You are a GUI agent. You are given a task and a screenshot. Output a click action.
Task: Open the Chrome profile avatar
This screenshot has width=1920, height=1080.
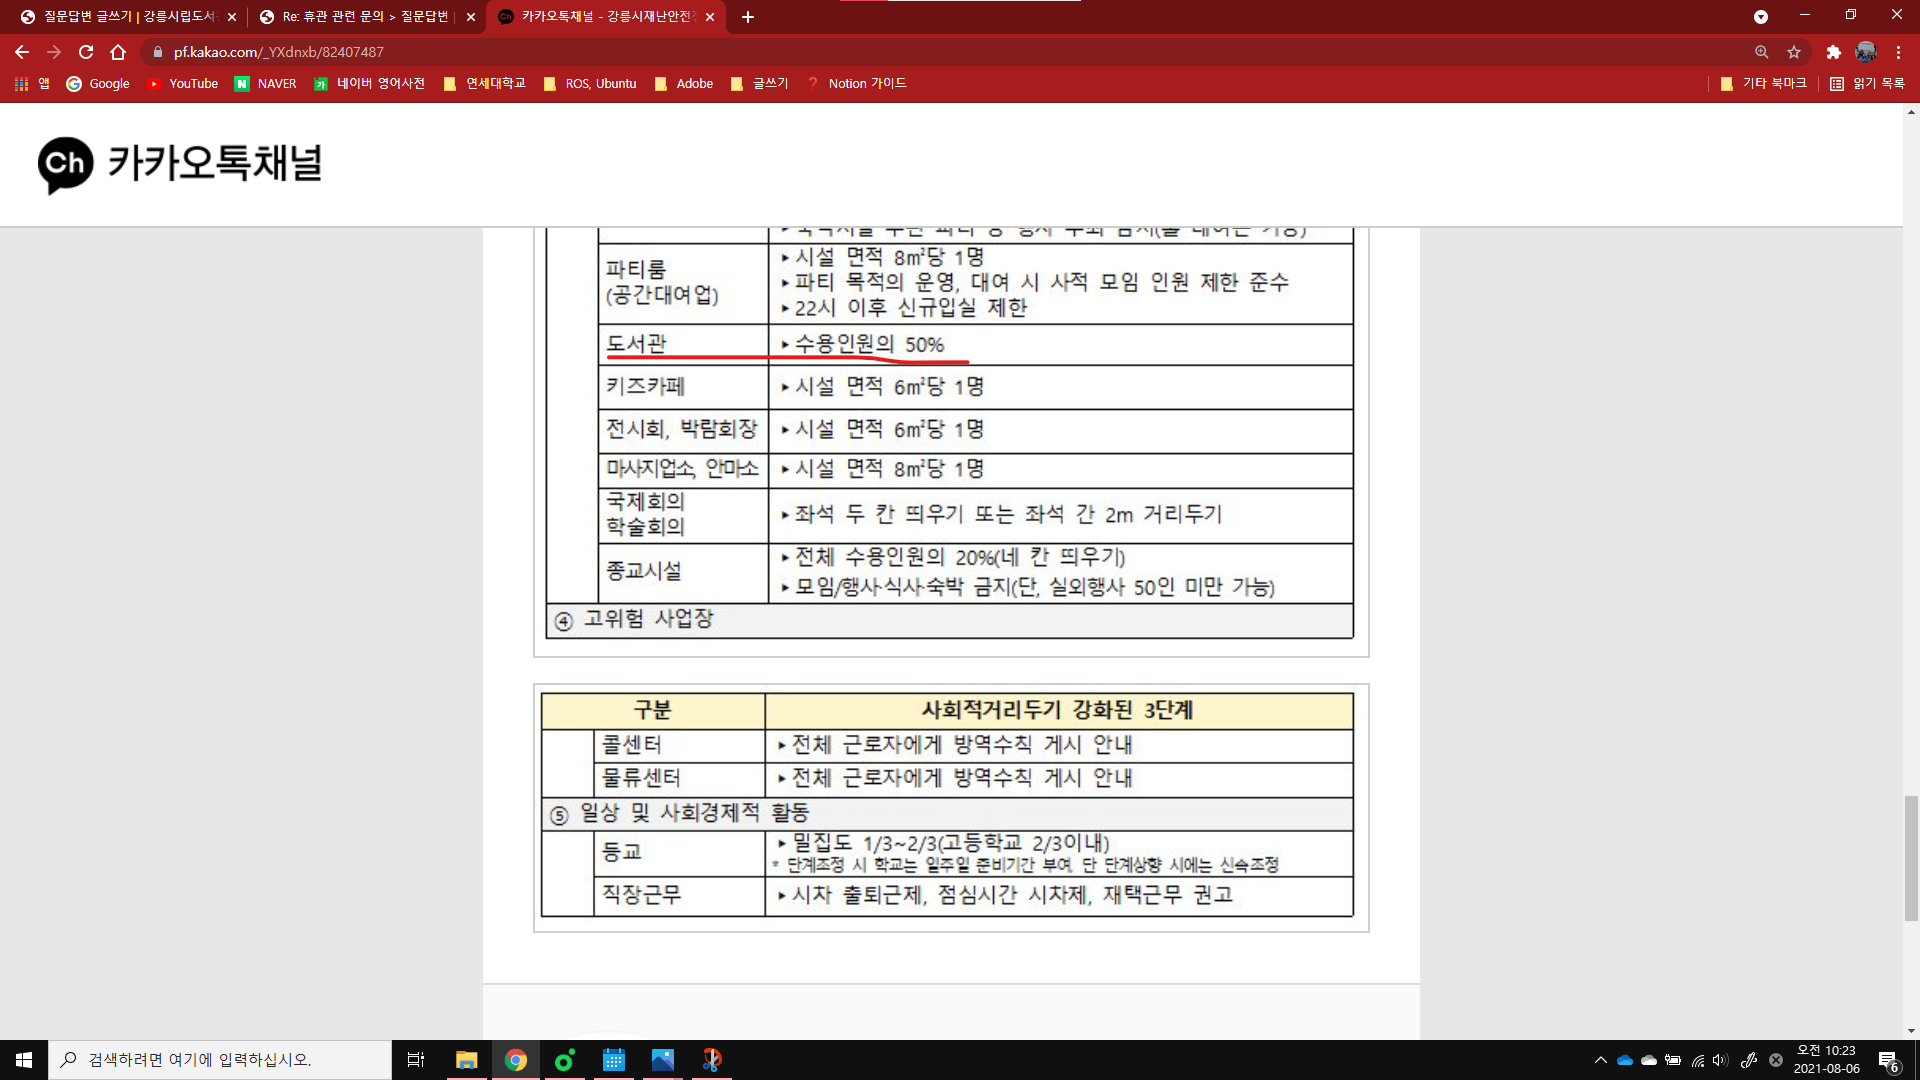(x=1866, y=52)
